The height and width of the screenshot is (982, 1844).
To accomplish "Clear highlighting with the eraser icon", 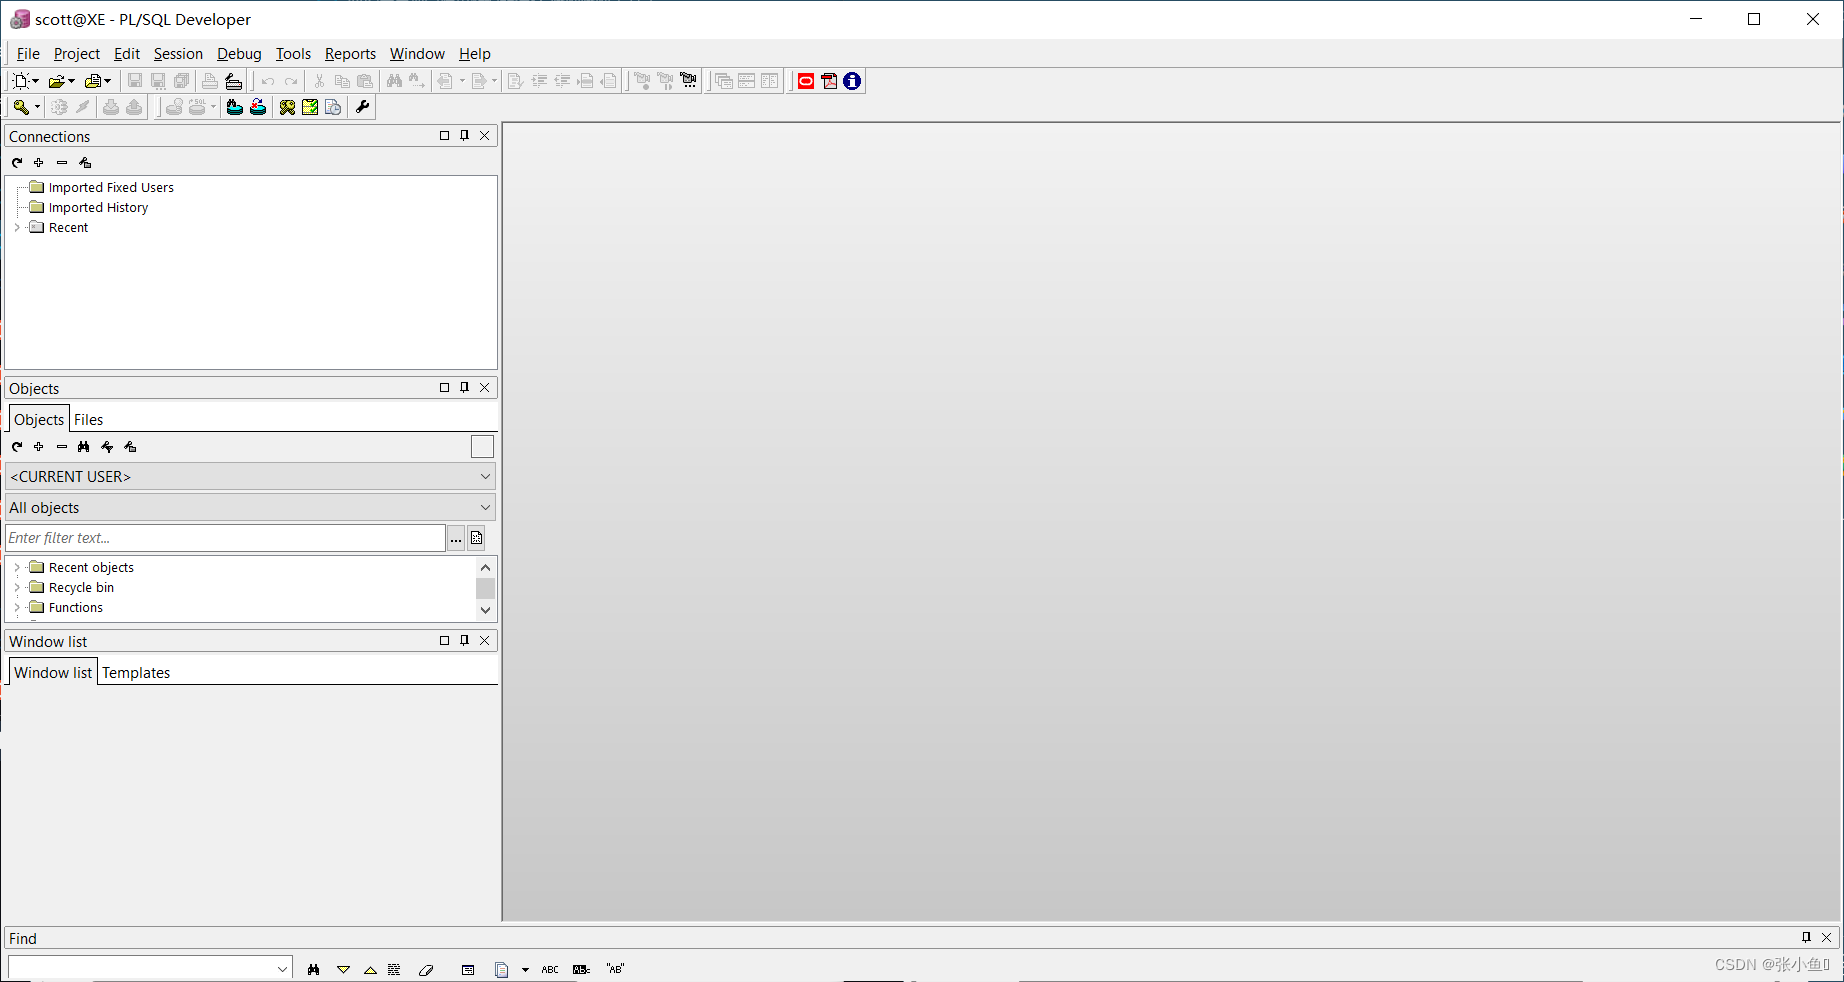I will click(x=426, y=969).
